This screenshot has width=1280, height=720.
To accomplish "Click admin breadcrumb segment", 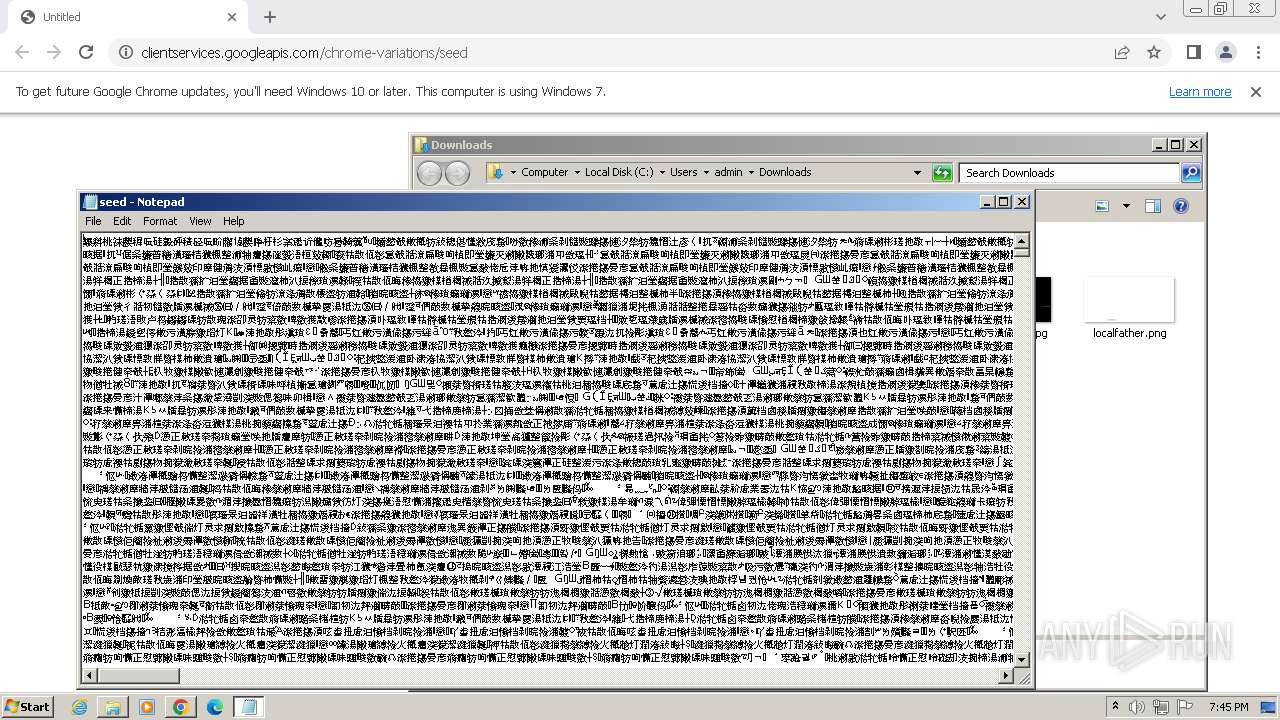I will click(728, 172).
